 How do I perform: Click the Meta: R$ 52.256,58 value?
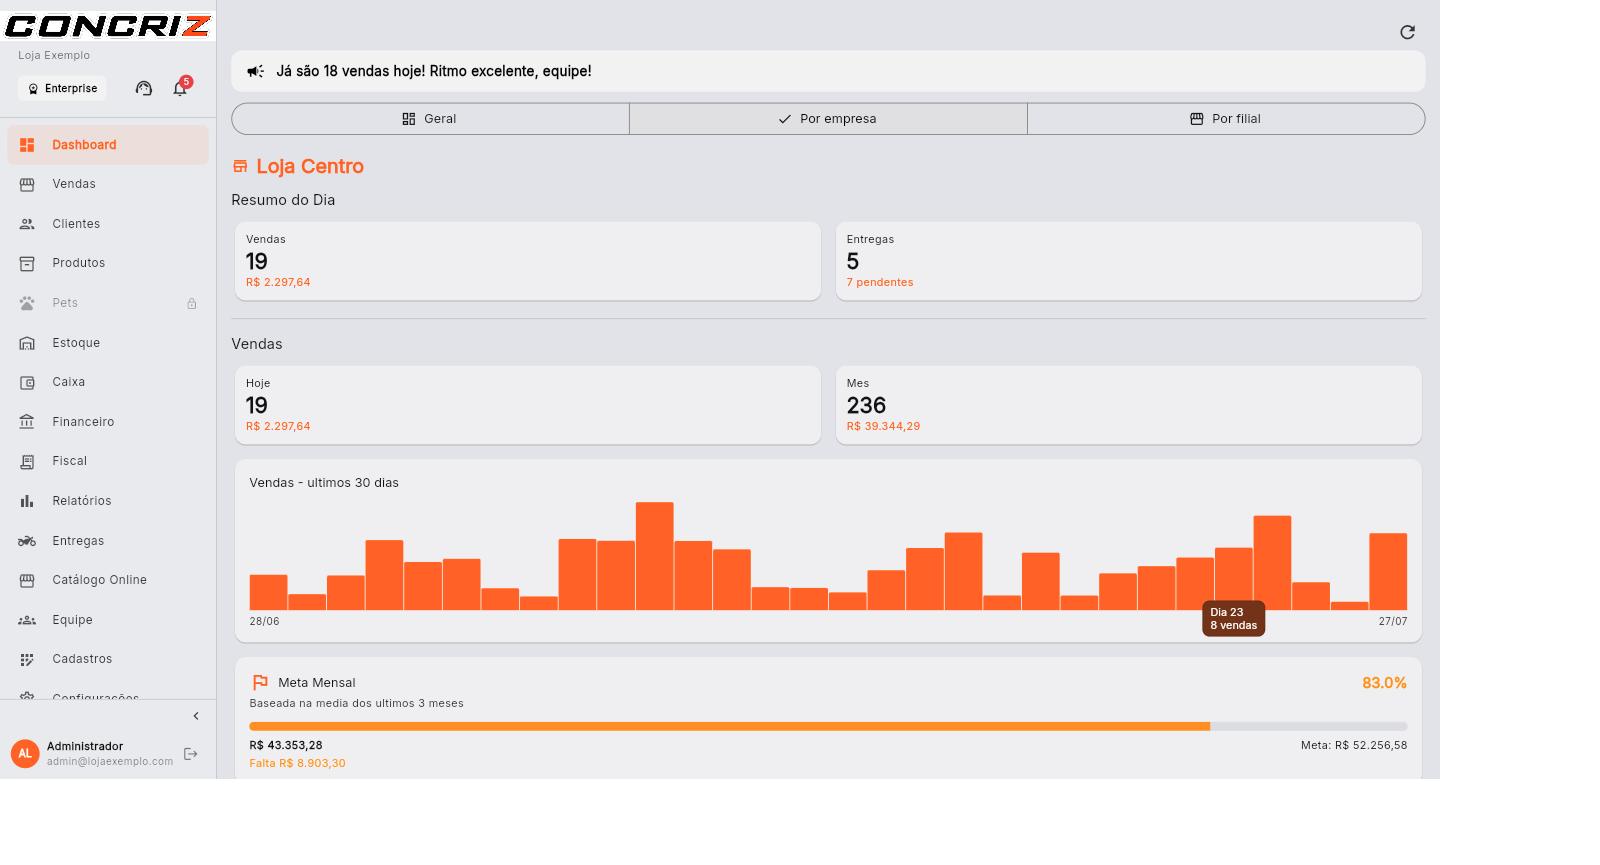[x=1354, y=745]
